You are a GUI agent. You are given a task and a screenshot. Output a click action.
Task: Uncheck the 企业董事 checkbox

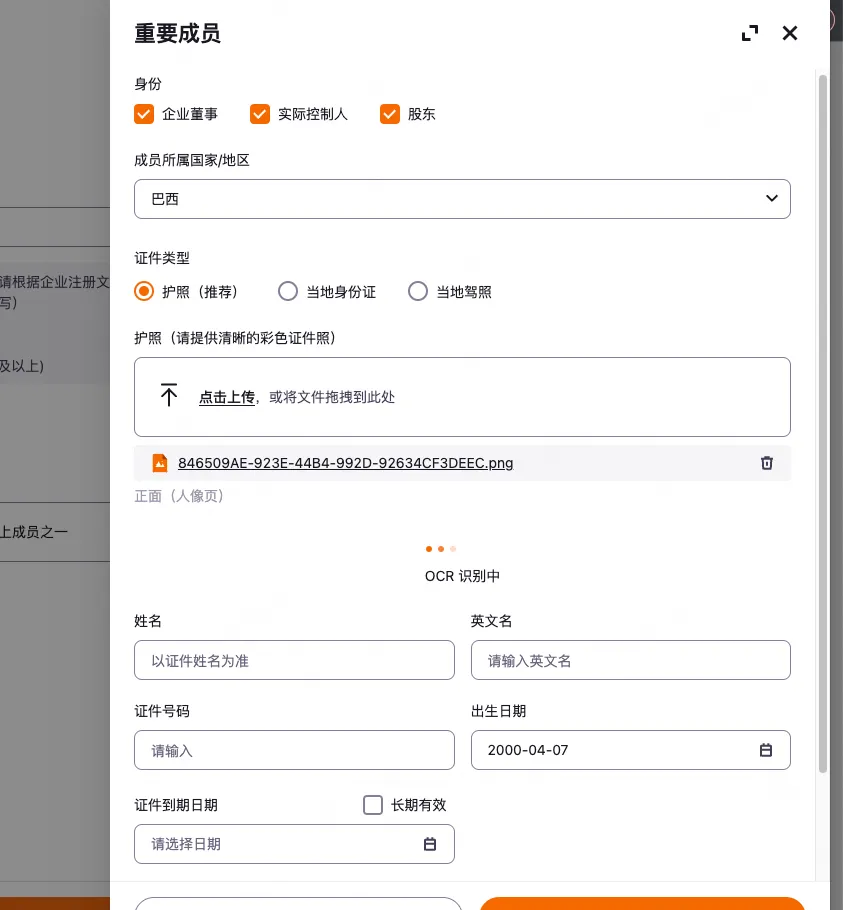coord(144,114)
